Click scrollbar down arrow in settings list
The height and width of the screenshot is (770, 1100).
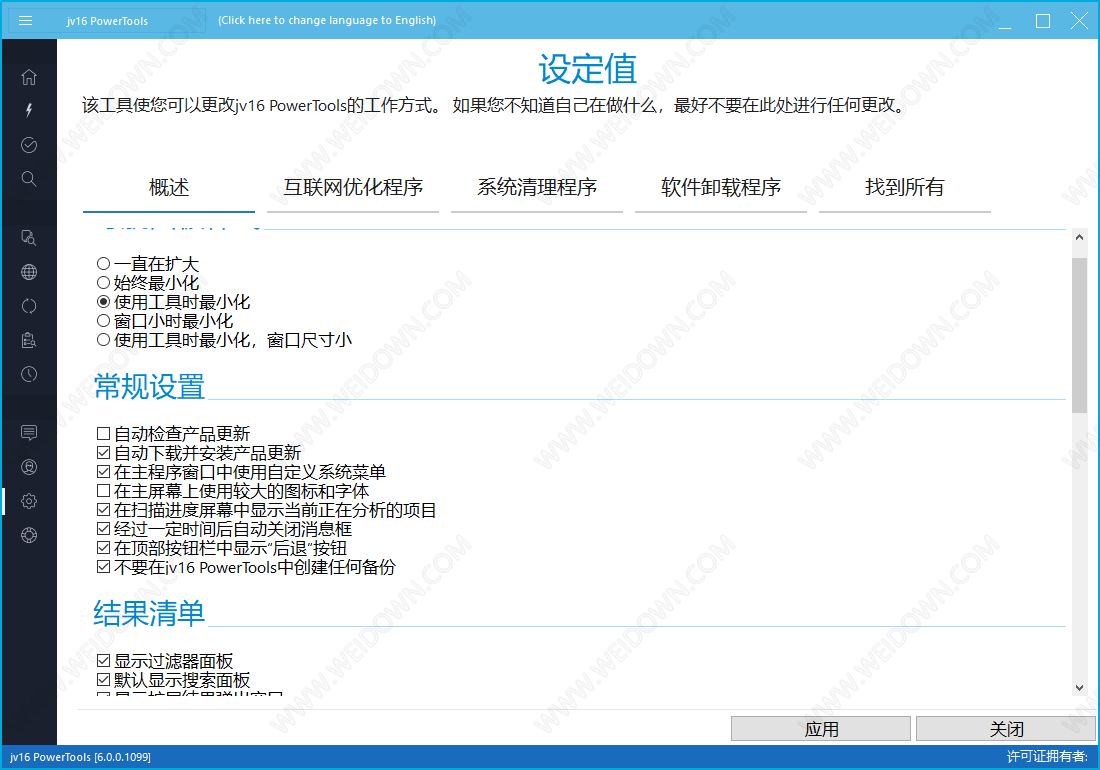tap(1079, 688)
